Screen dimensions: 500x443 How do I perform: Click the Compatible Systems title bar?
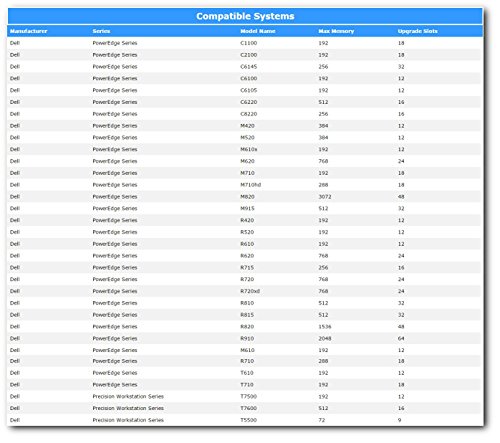click(245, 16)
